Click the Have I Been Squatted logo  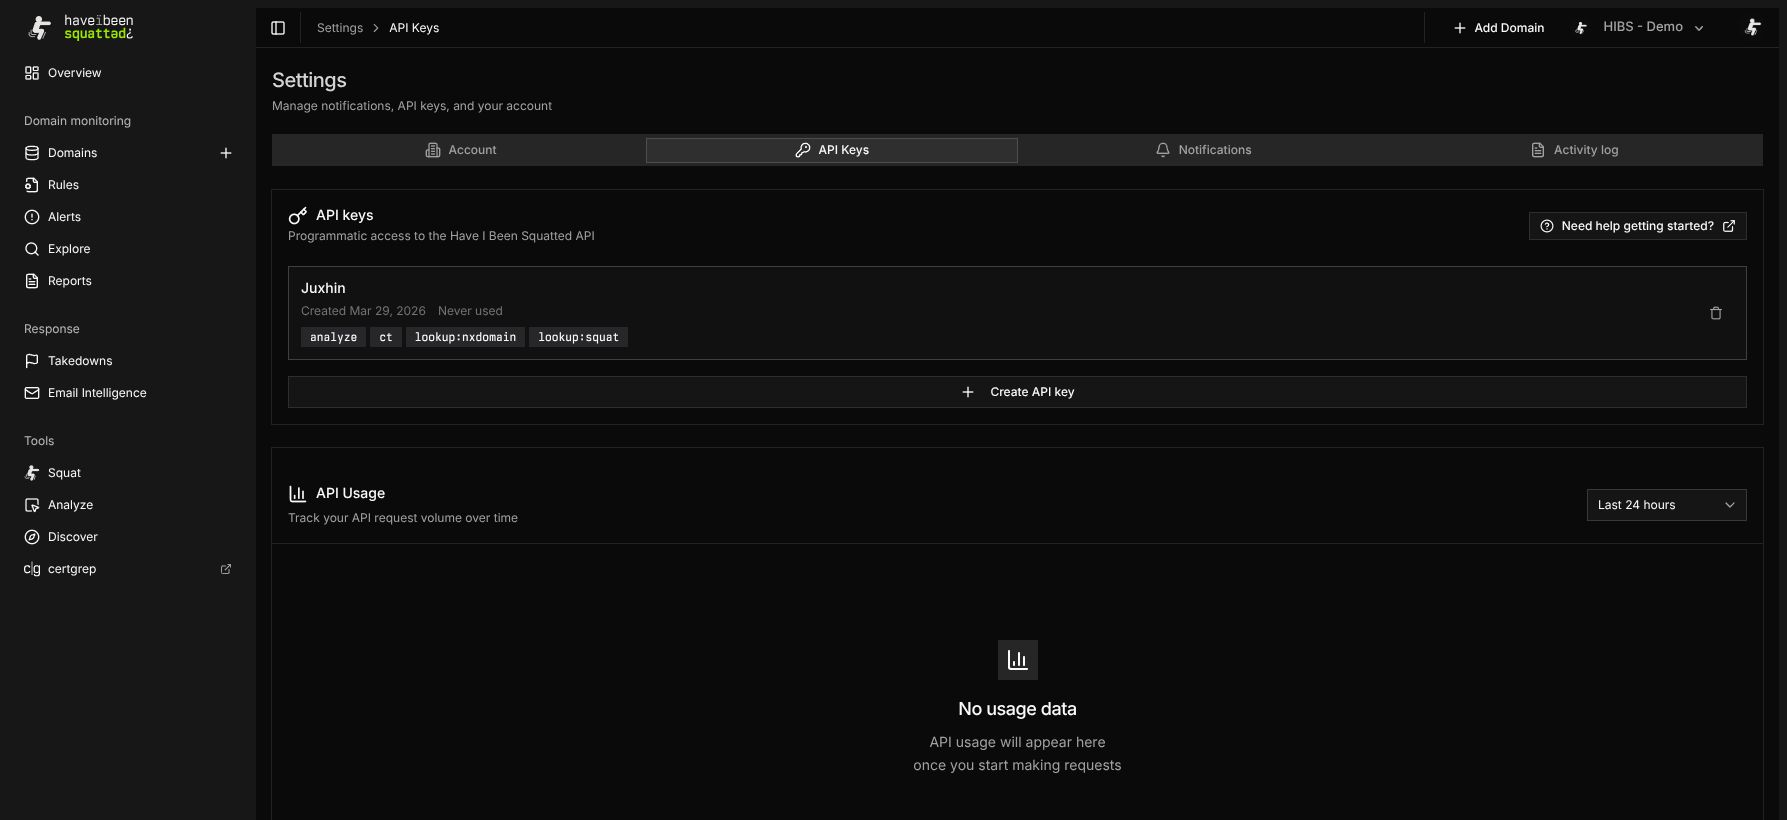click(80, 27)
